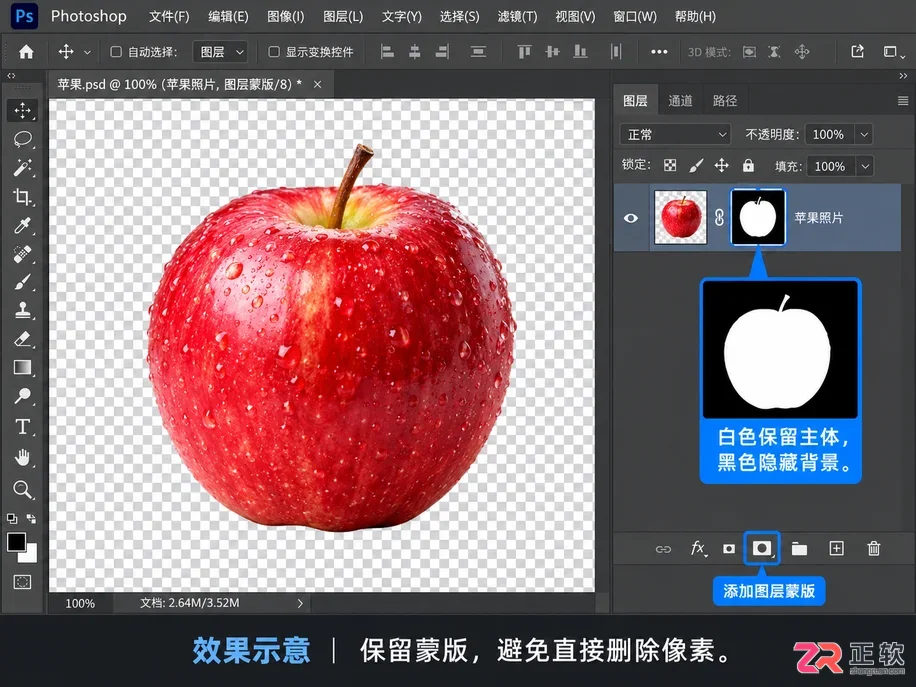Hide the 苹果照片 layer eye icon

tap(631, 218)
